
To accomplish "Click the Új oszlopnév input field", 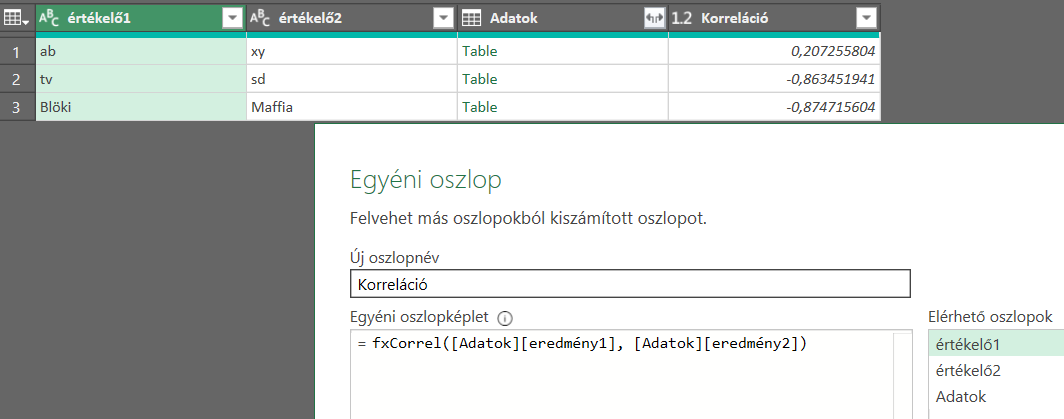I will [x=630, y=284].
